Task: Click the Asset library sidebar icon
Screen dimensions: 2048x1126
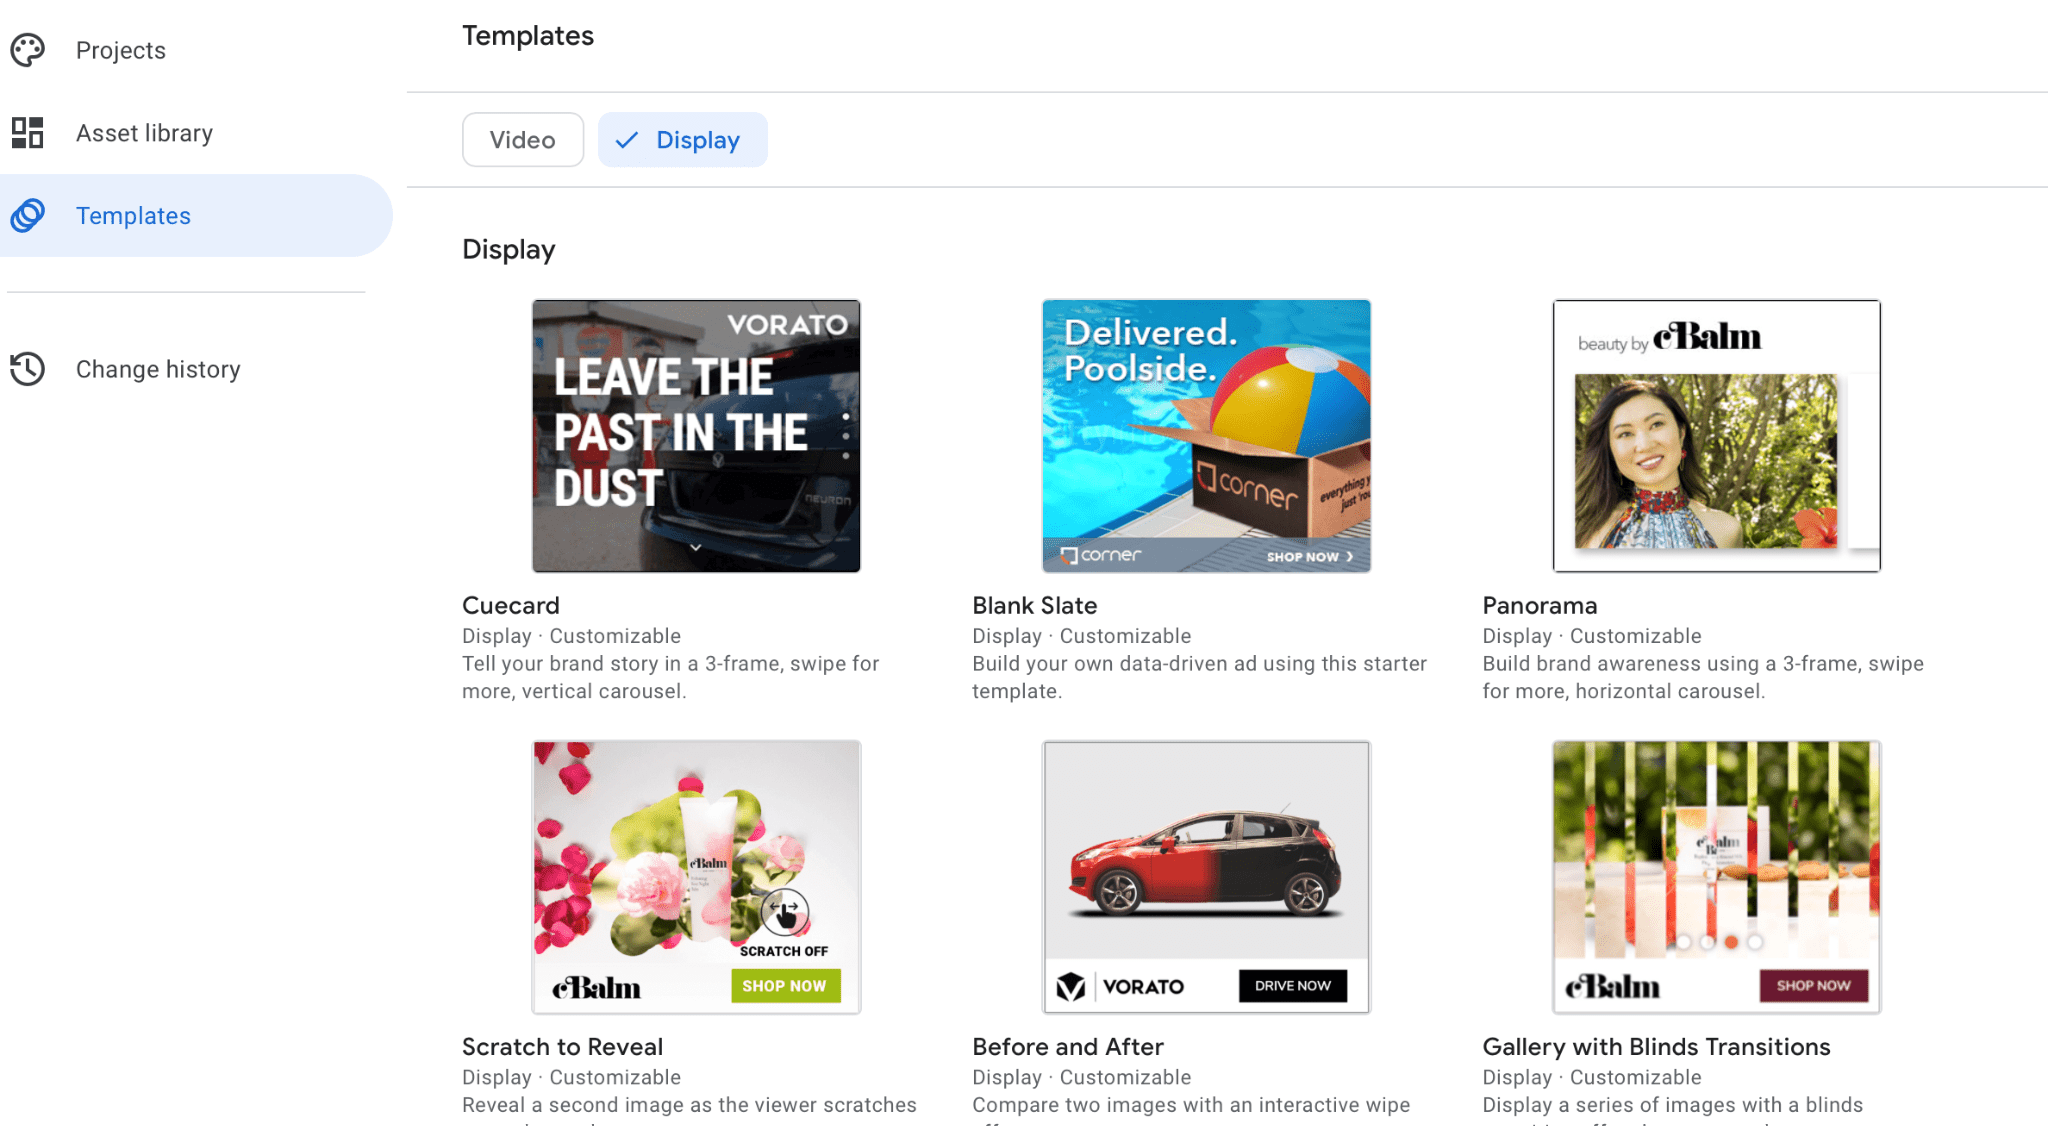Action: click(28, 132)
